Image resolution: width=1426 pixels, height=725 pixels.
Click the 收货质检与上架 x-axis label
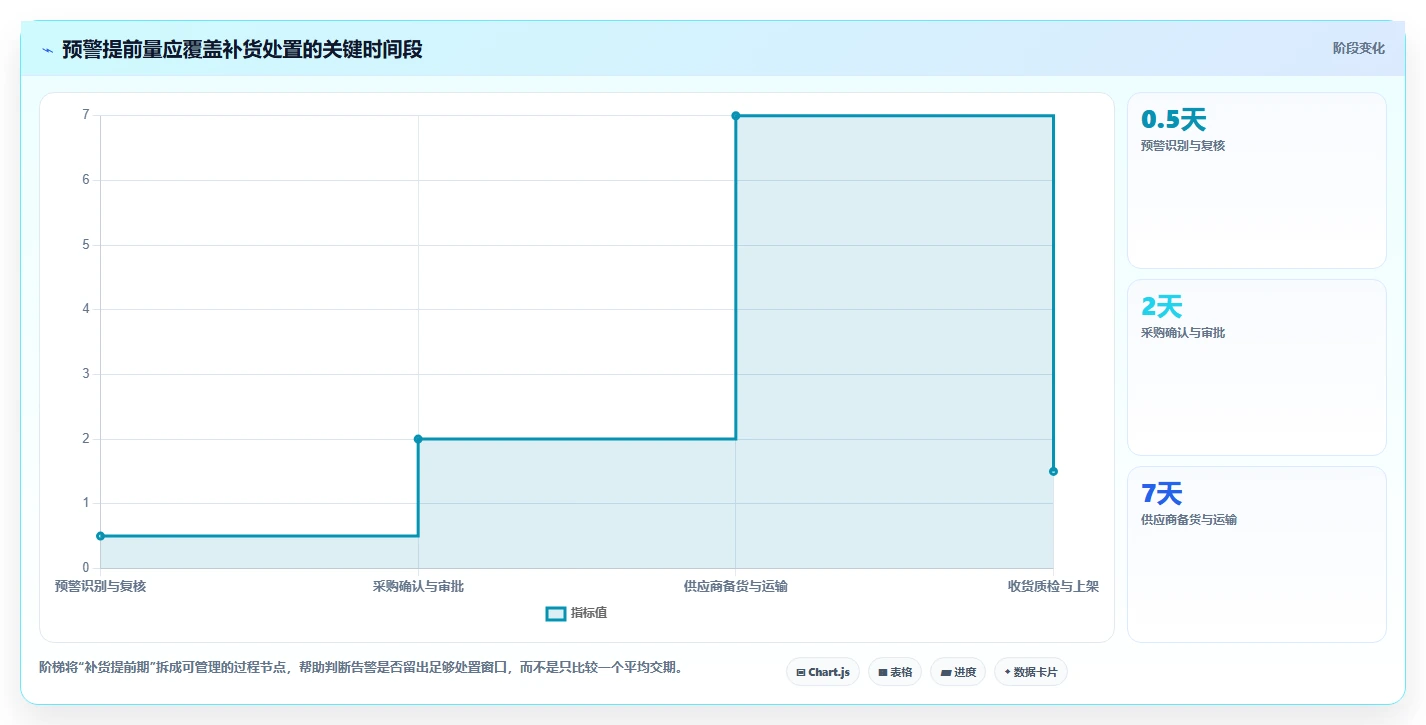click(x=1053, y=586)
